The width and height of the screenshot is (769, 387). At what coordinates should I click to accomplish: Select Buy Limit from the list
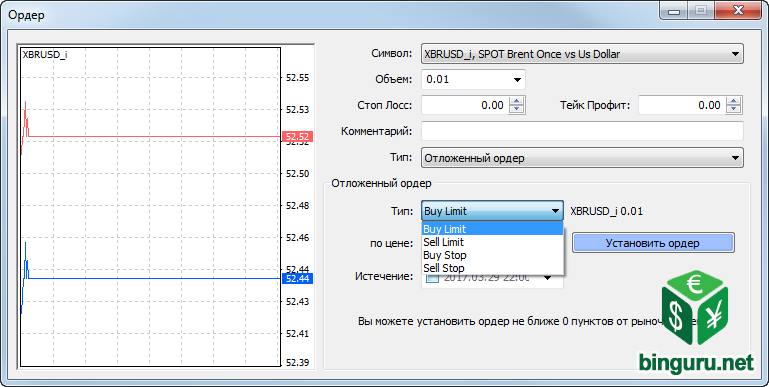(x=492, y=229)
